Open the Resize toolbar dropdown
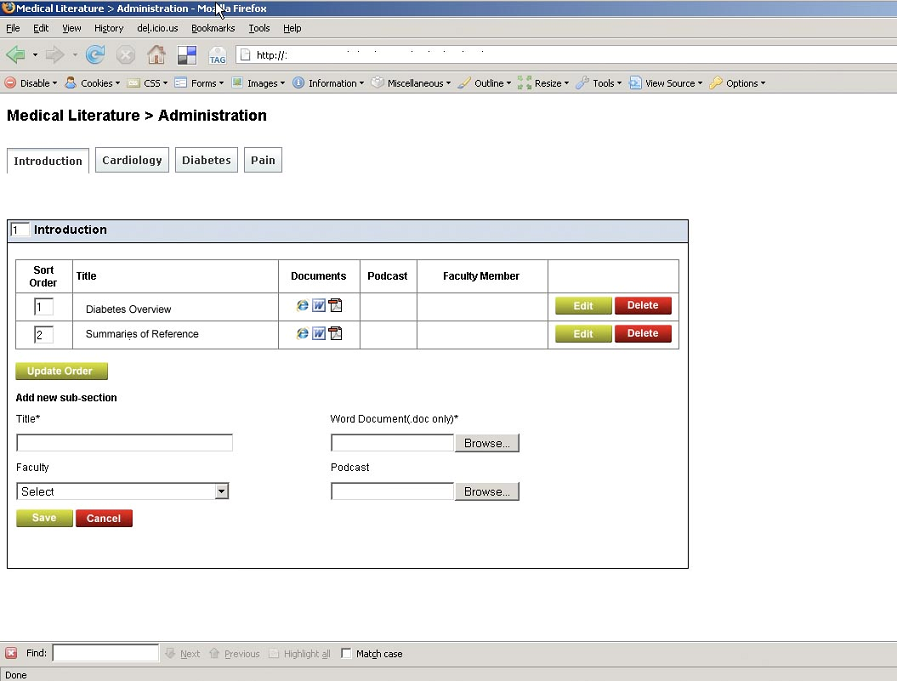The width and height of the screenshot is (897, 681). point(543,83)
